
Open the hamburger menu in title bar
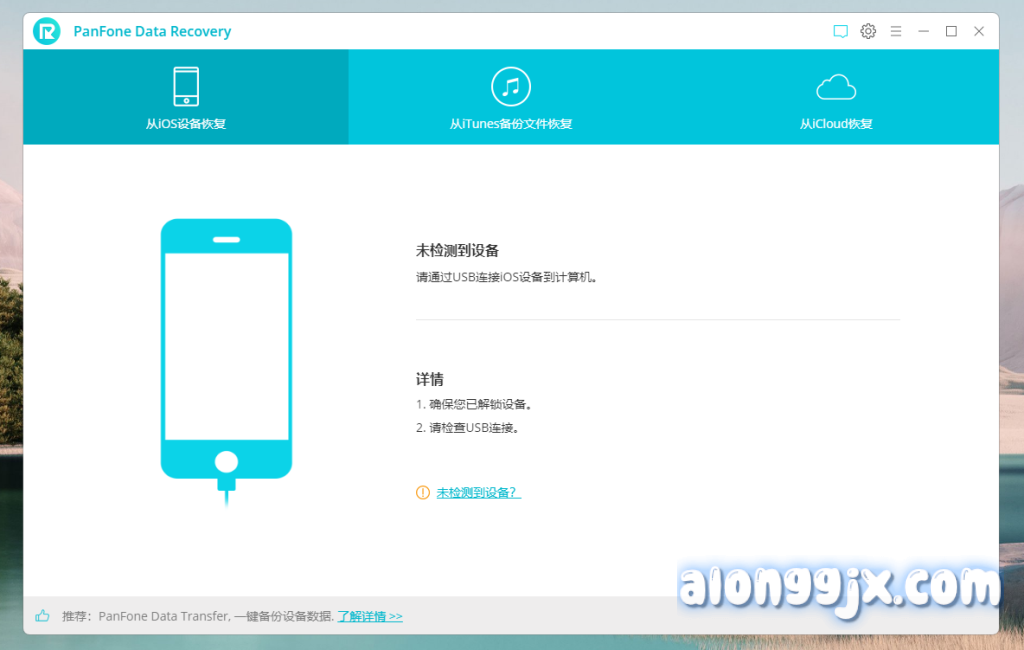pos(896,31)
